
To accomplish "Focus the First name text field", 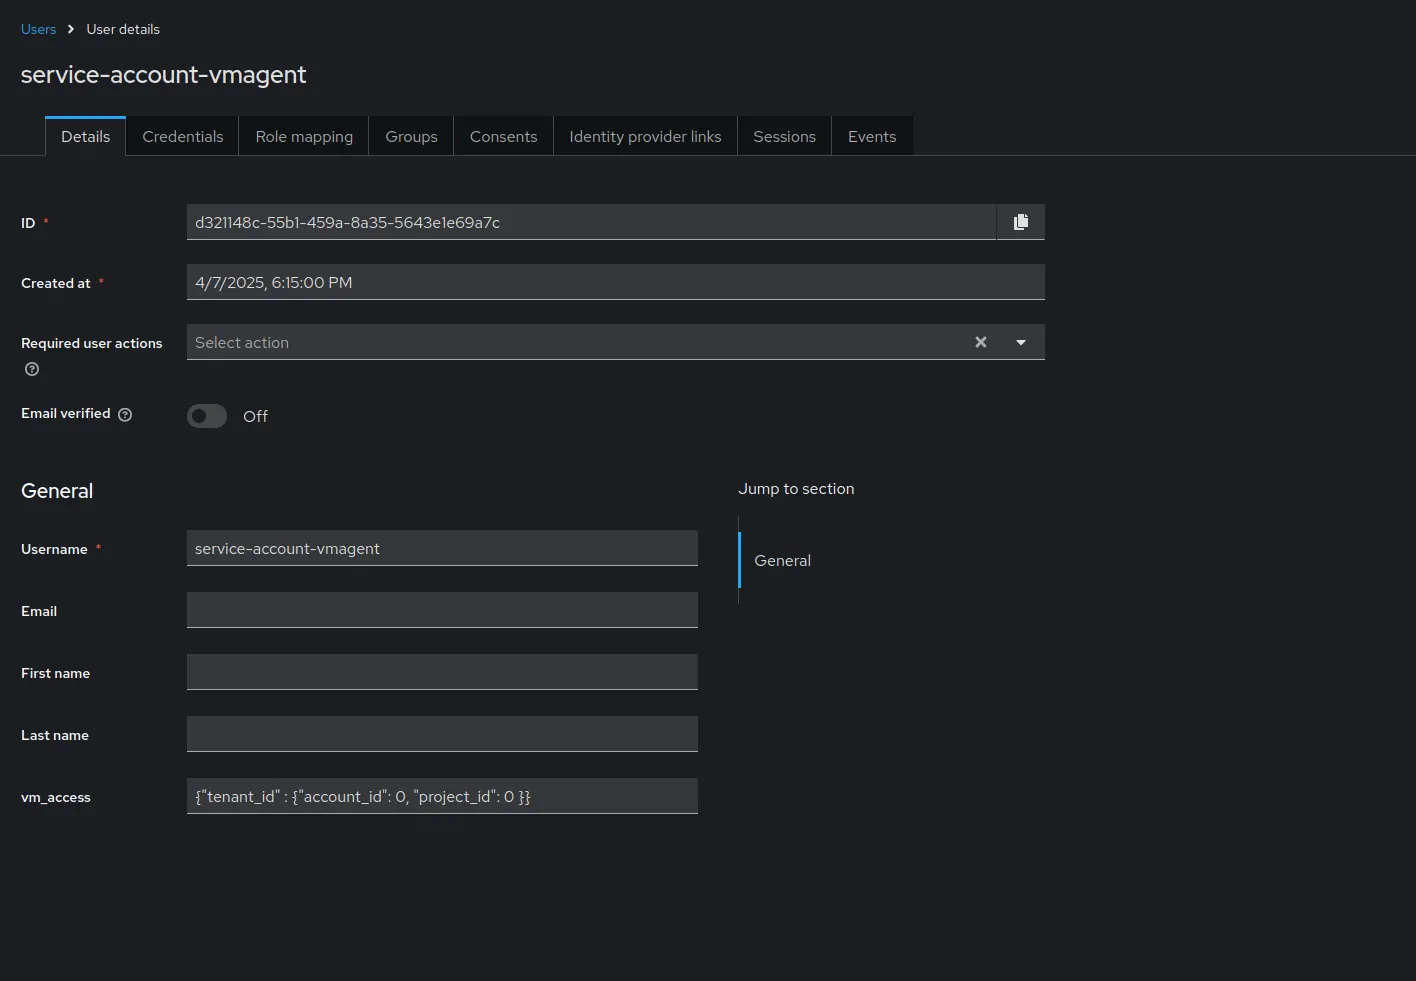I will (442, 672).
